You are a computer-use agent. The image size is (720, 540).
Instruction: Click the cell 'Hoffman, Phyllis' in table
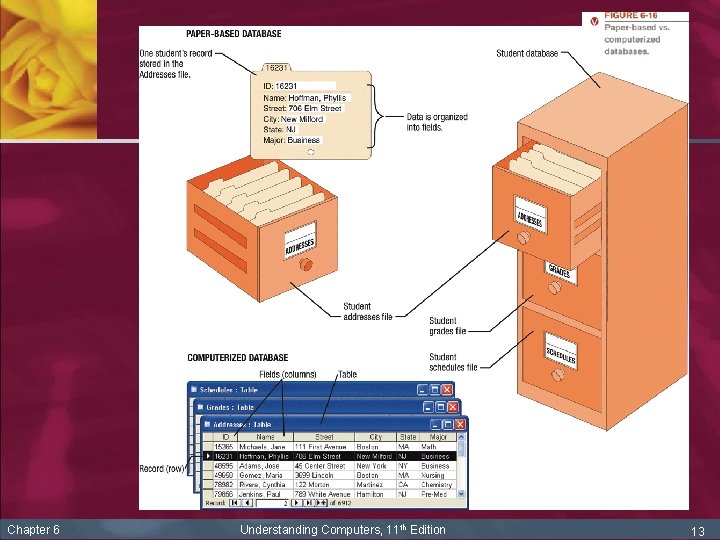tap(265, 456)
